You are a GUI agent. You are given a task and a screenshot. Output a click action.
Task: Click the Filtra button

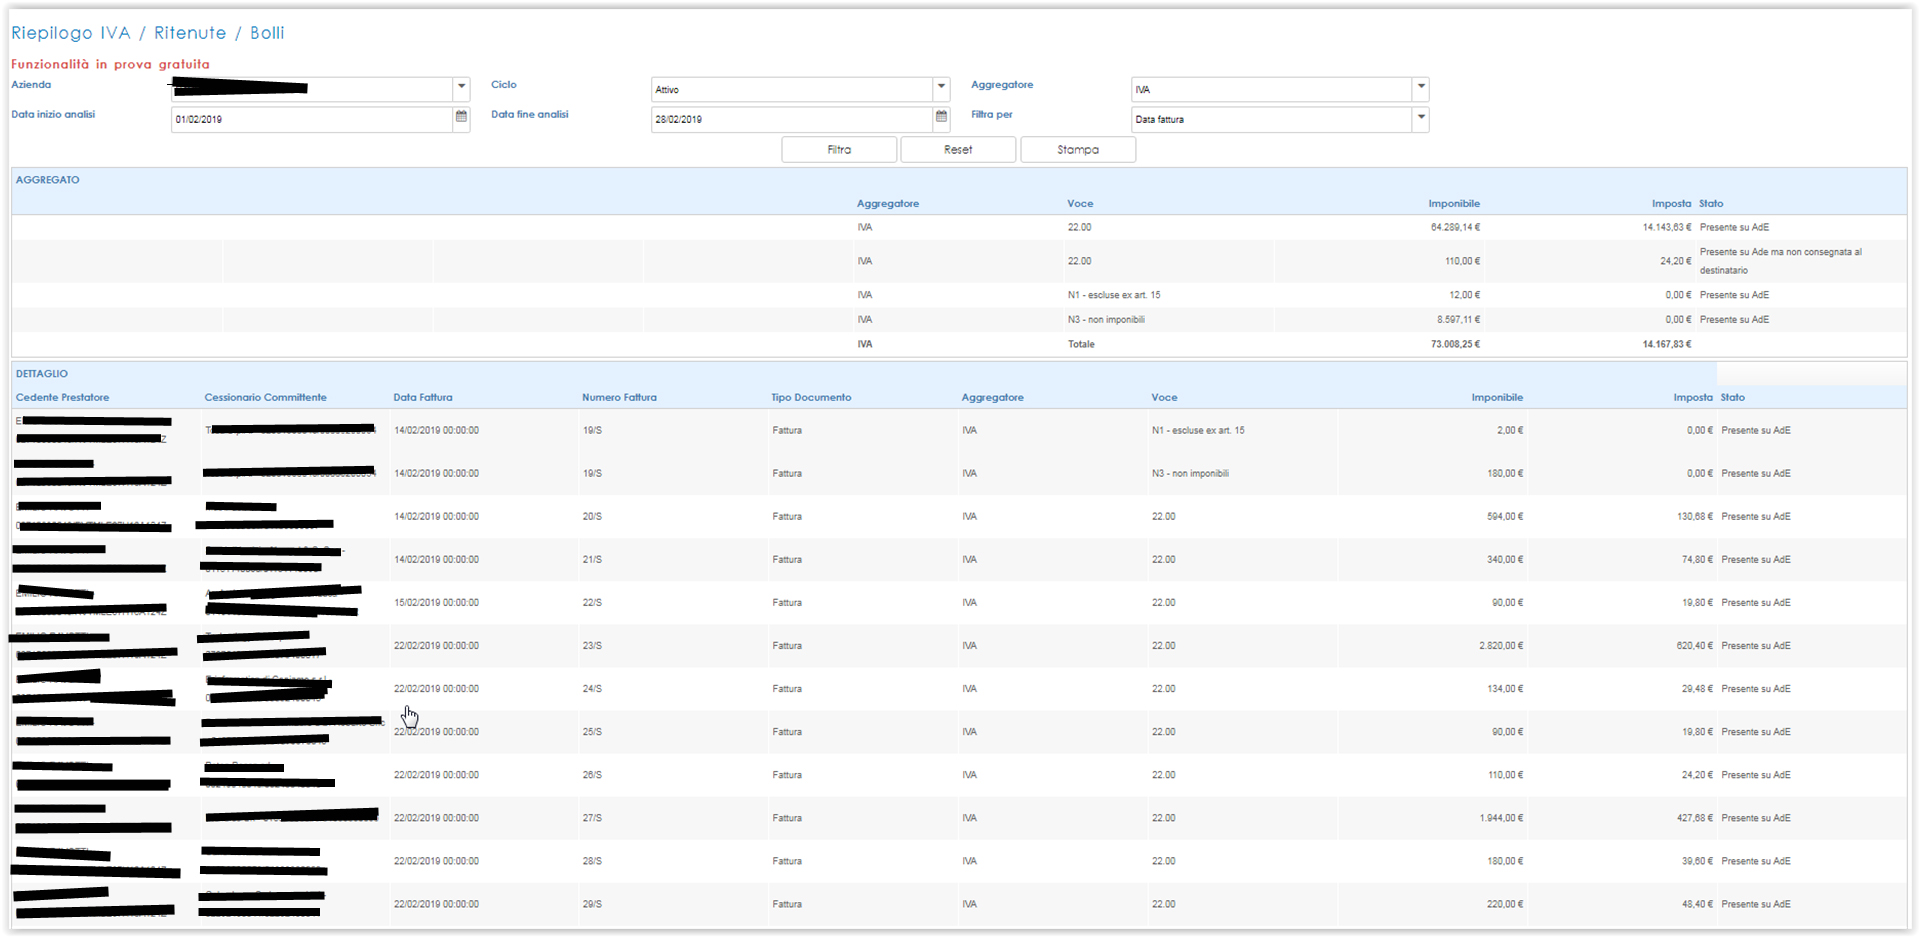pos(839,150)
